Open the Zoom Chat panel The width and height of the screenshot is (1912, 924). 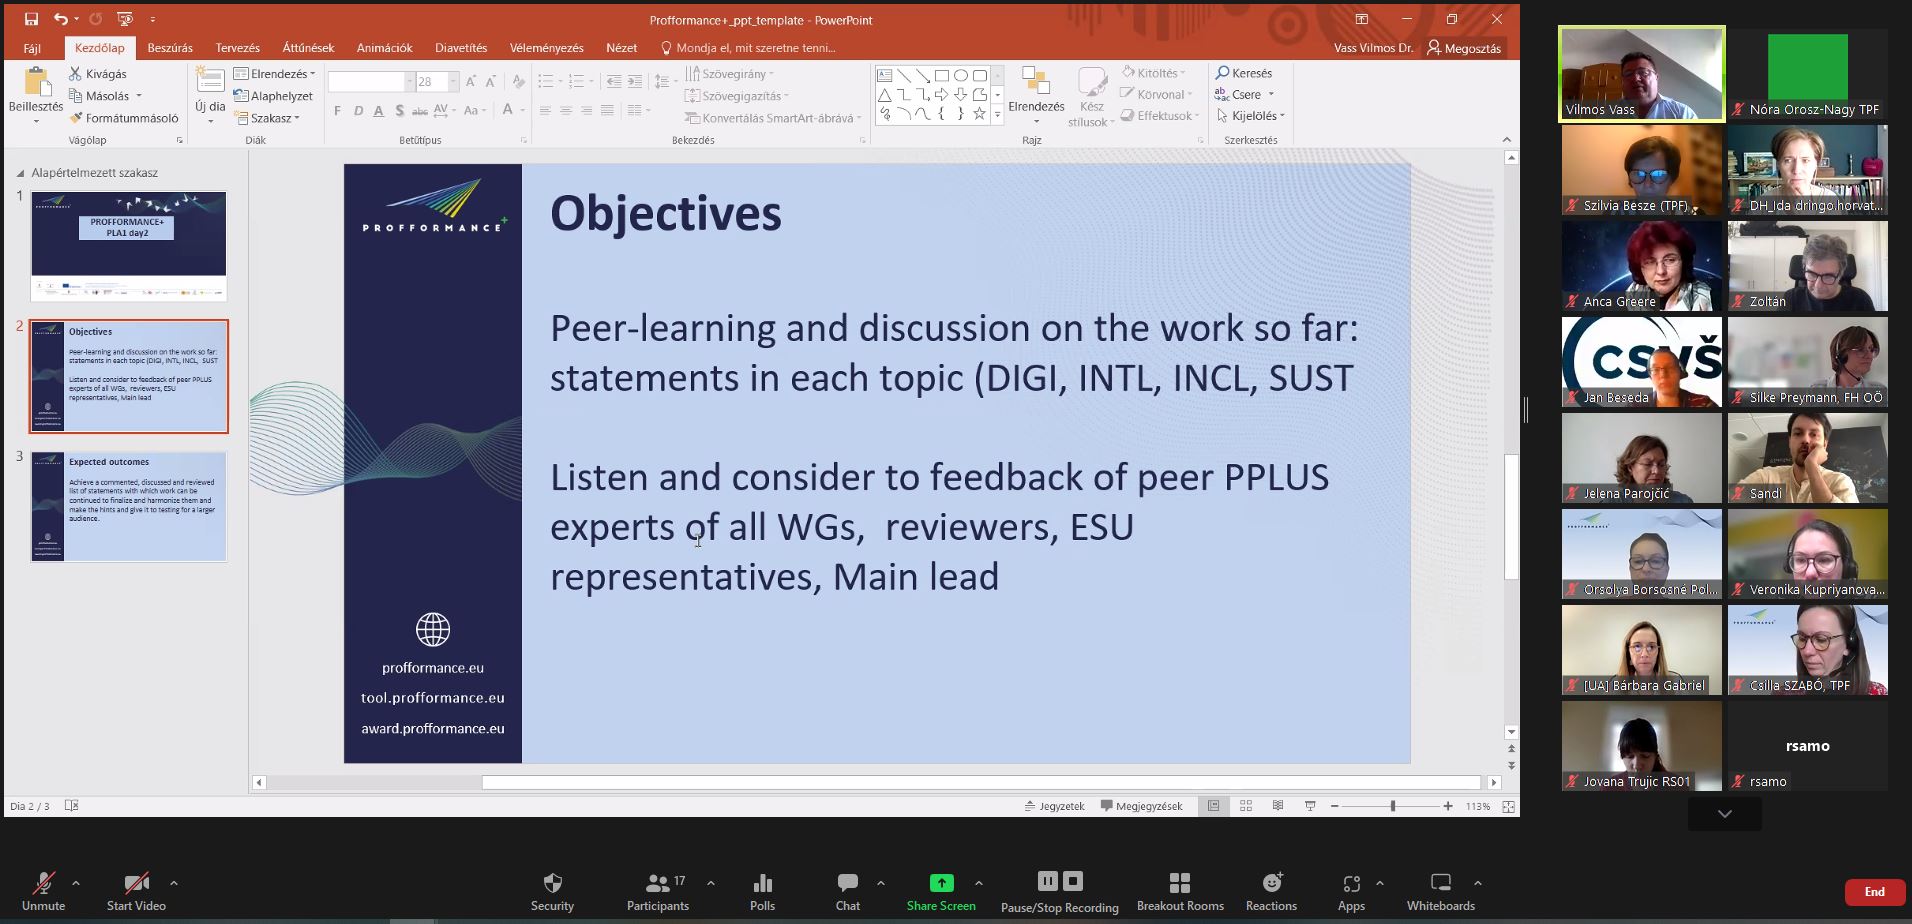(847, 891)
